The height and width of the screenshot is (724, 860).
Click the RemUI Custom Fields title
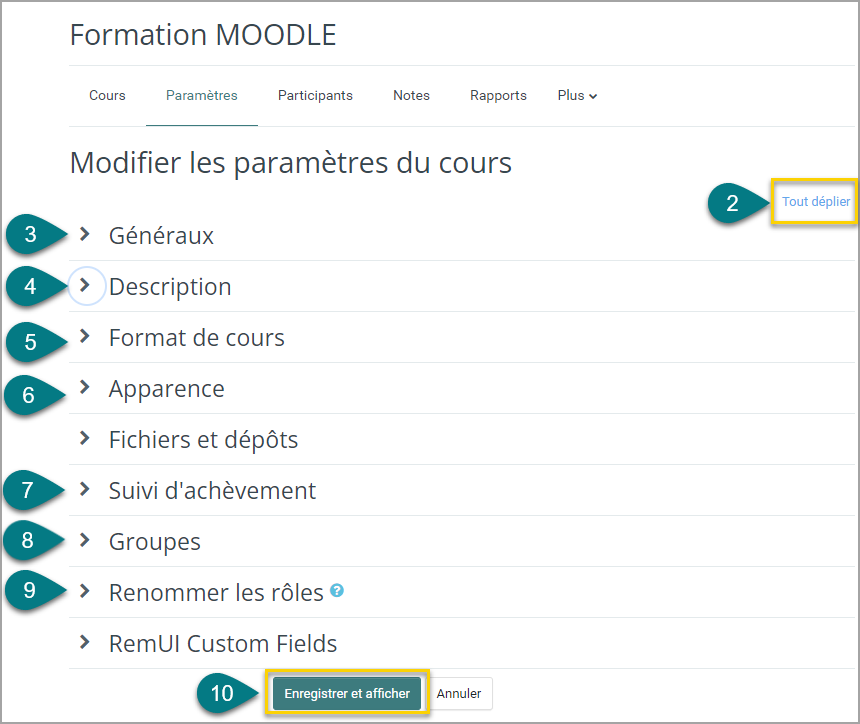223,644
